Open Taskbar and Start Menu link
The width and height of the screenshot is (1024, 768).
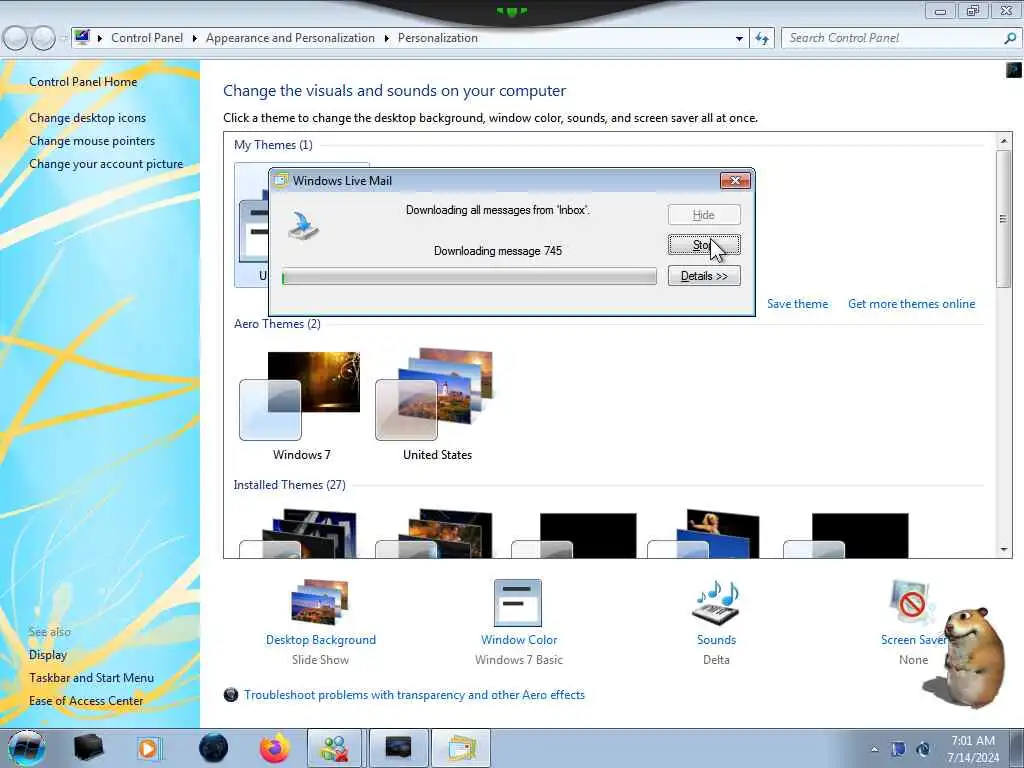(x=91, y=678)
